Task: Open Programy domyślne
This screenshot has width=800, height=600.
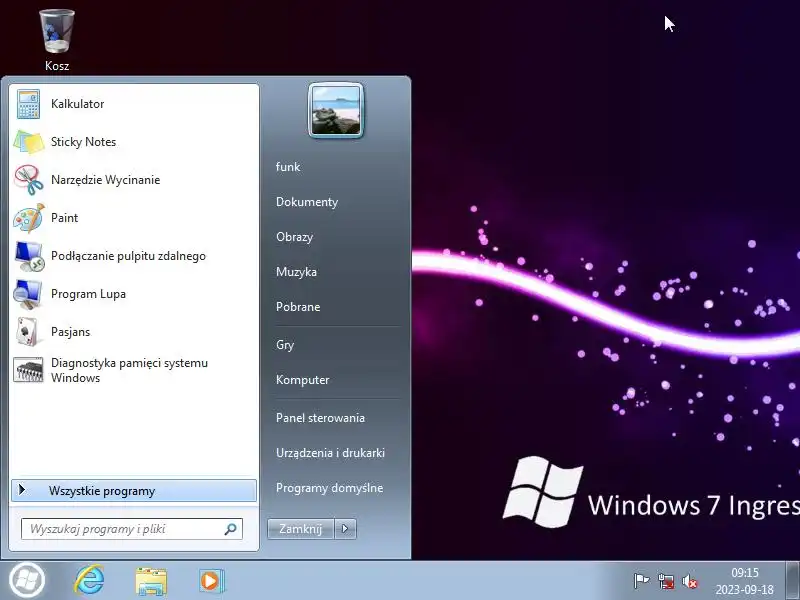Action: point(330,488)
